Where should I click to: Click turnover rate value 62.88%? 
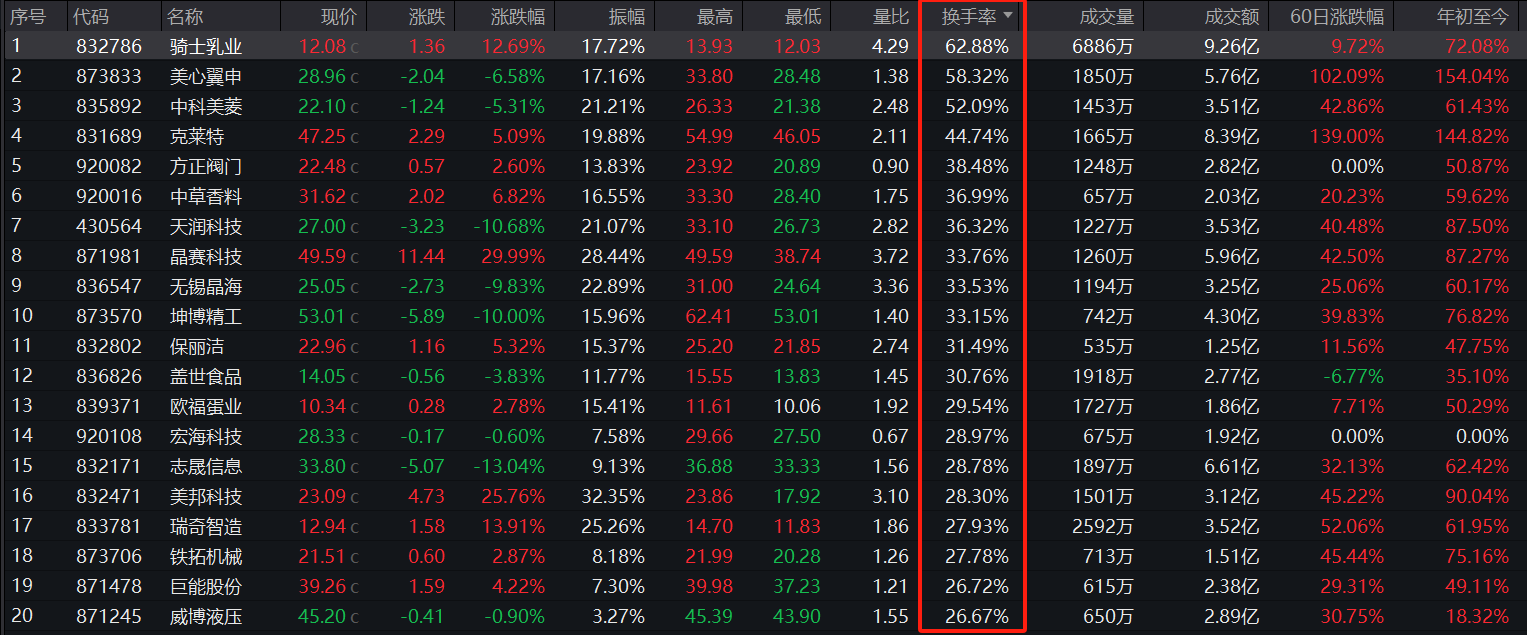coord(977,46)
